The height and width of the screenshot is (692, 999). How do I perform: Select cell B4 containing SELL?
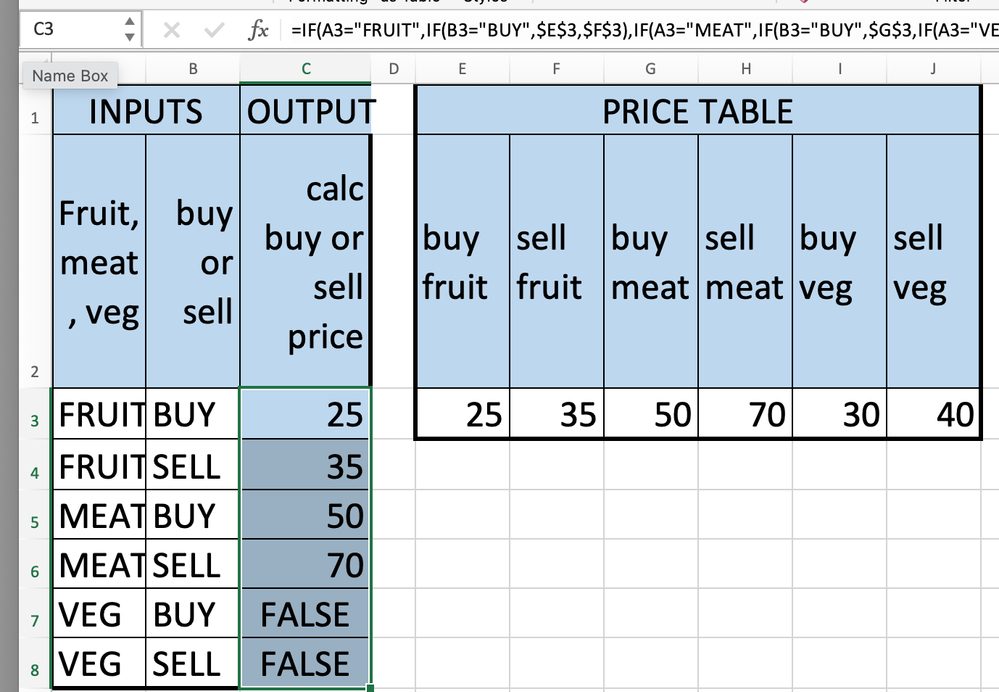pyautogui.click(x=192, y=465)
